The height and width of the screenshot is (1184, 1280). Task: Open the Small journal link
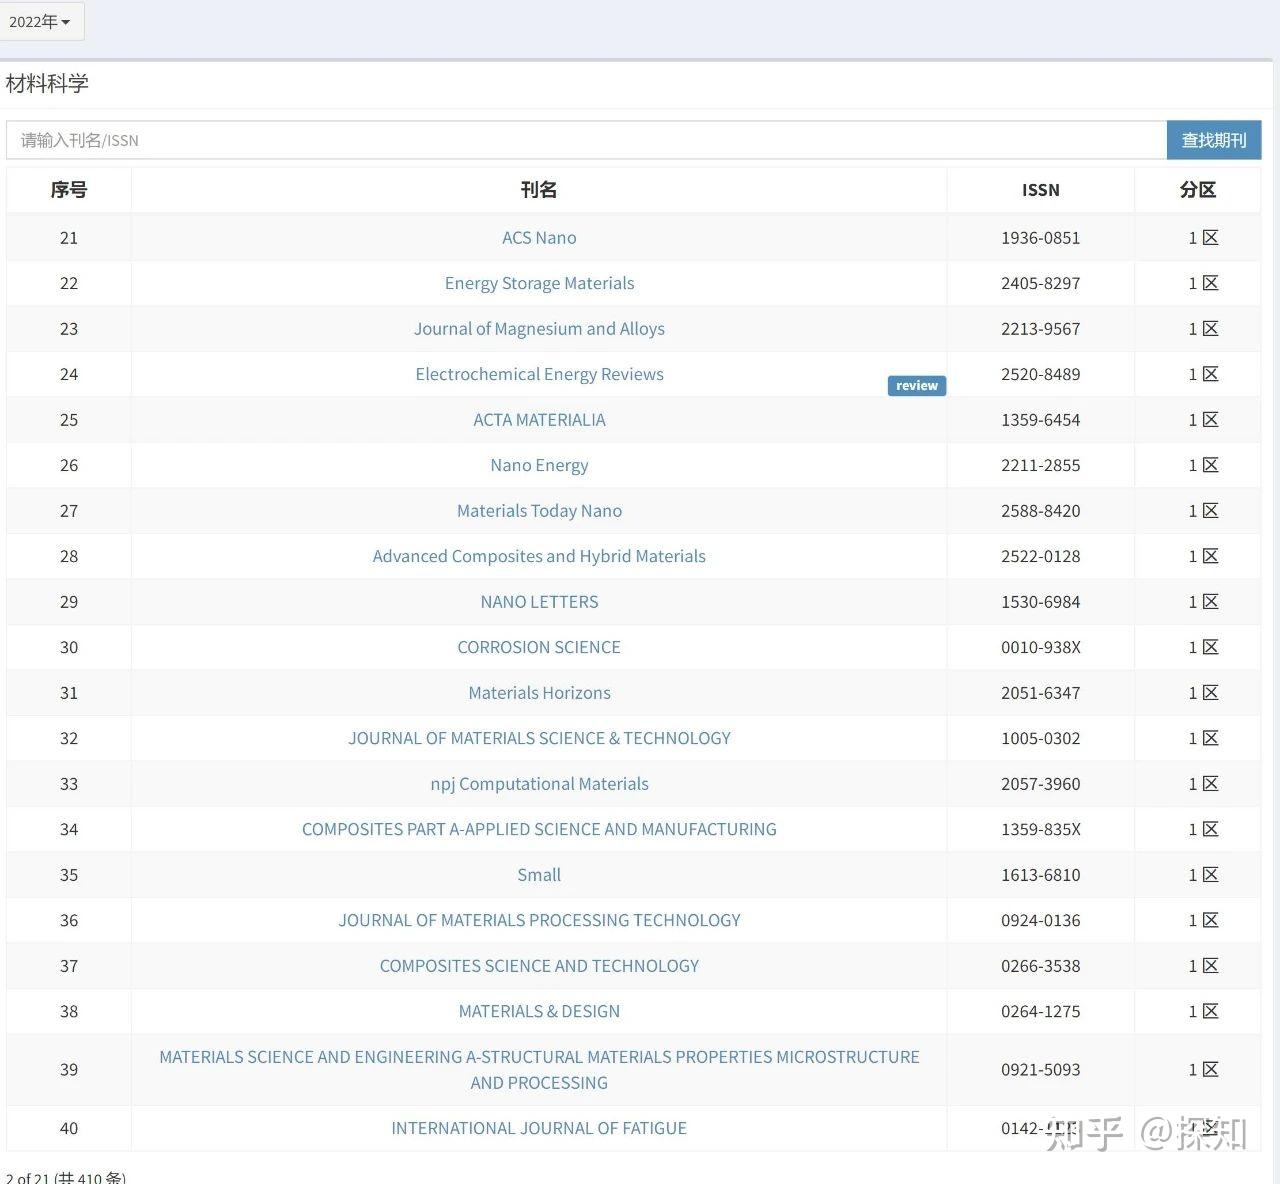pos(539,875)
